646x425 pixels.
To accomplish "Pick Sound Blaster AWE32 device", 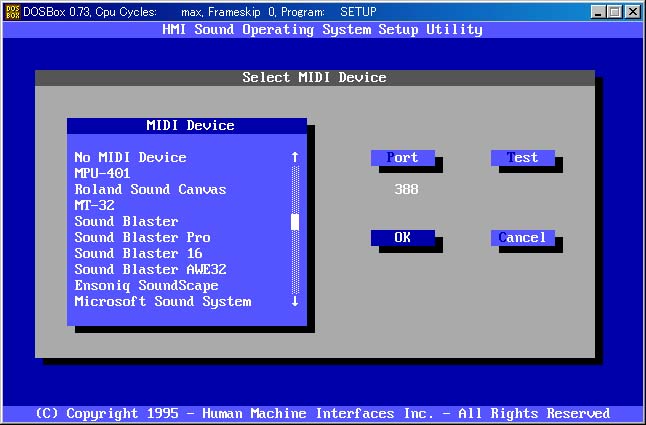I will (x=150, y=270).
